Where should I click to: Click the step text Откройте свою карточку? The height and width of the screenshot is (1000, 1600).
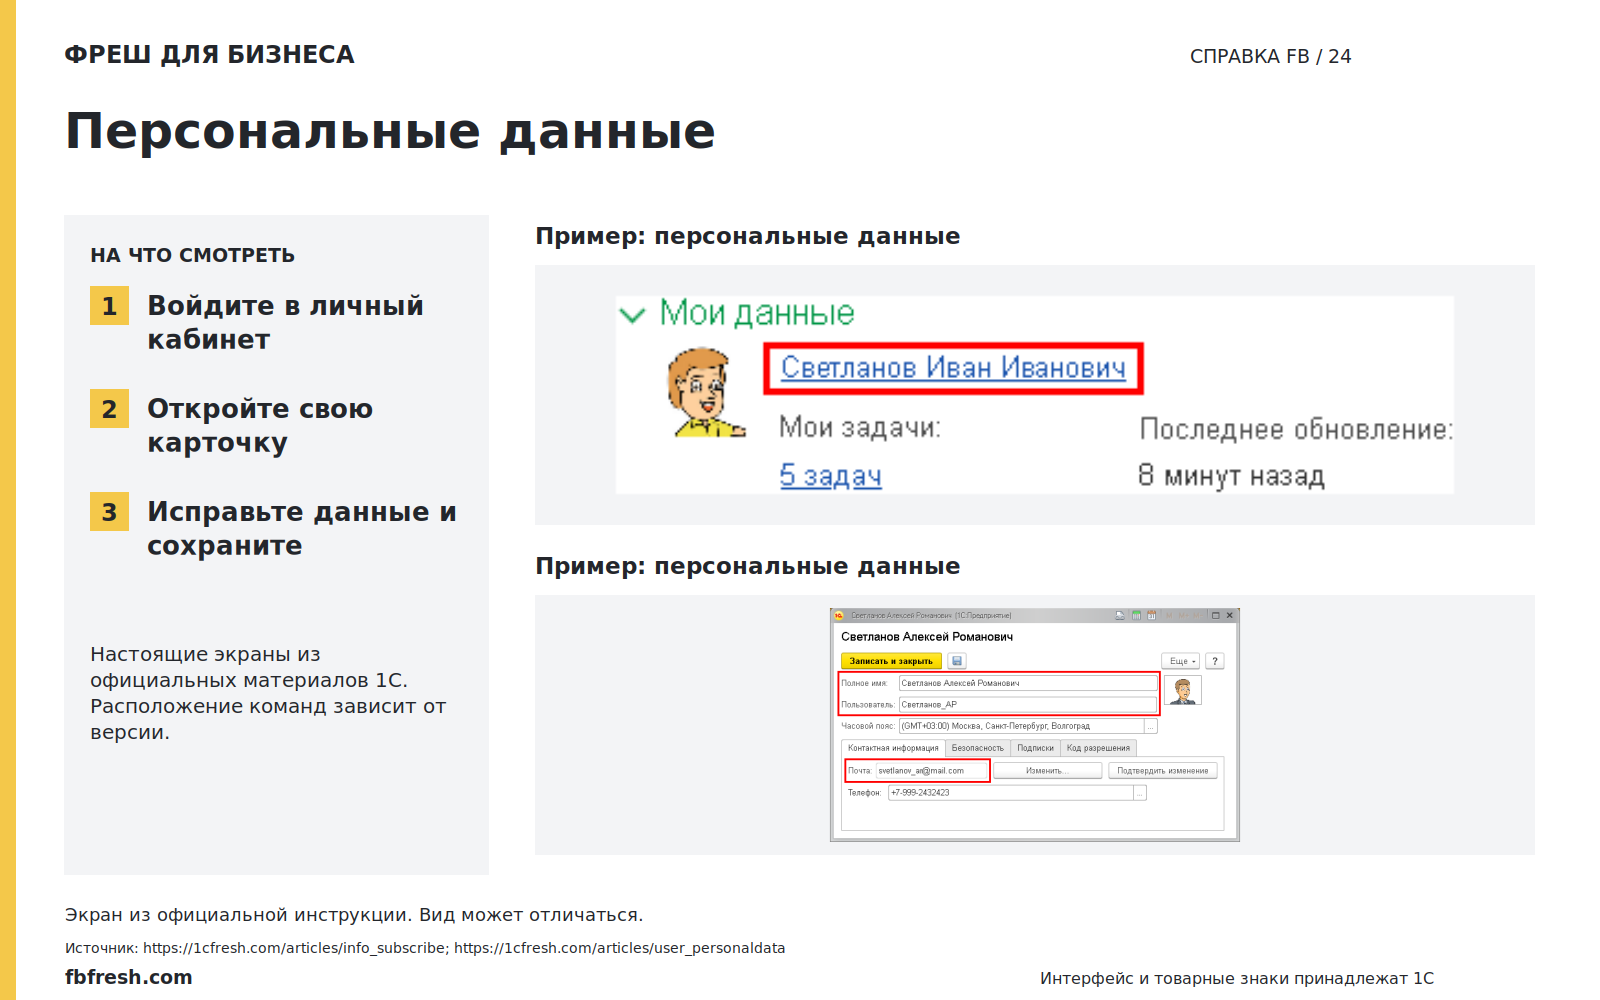(260, 425)
